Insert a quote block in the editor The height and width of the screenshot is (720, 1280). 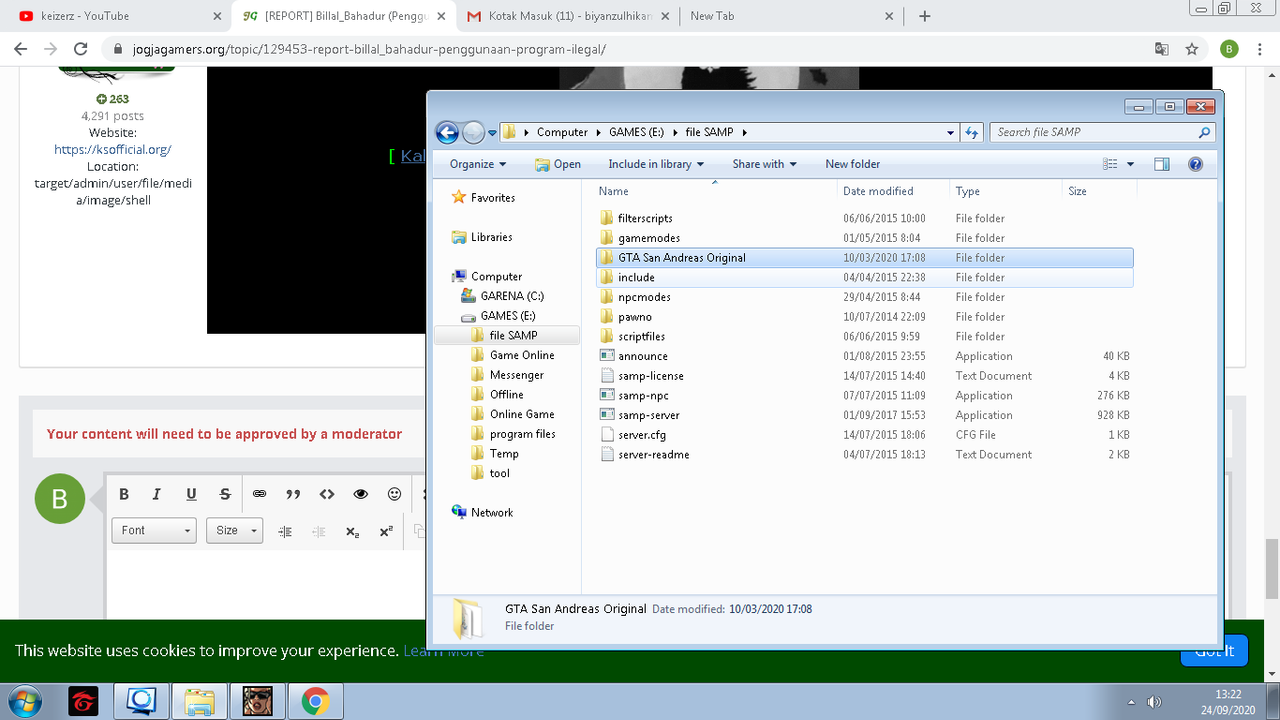[293, 494]
